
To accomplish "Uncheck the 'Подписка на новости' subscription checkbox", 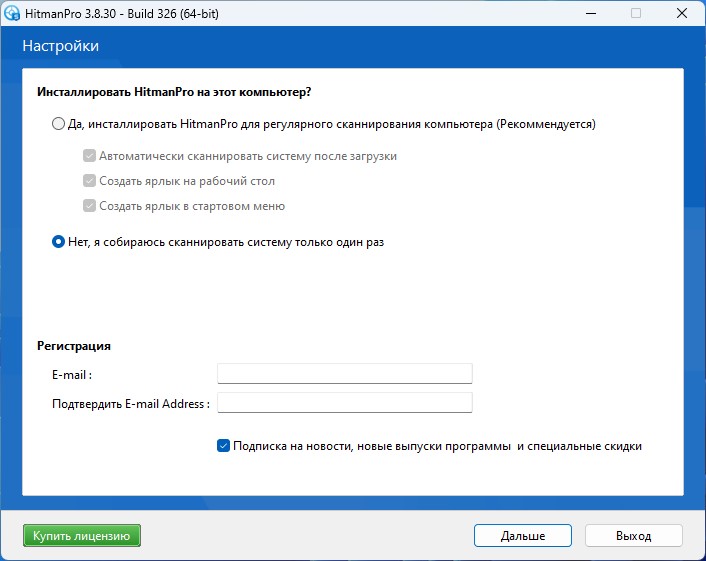I will coord(223,446).
